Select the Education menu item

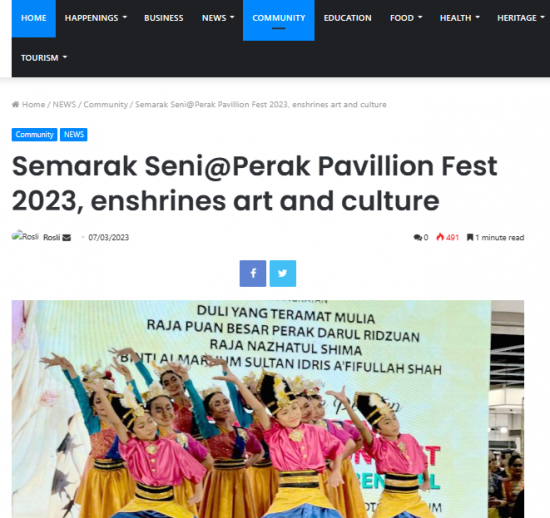point(348,18)
